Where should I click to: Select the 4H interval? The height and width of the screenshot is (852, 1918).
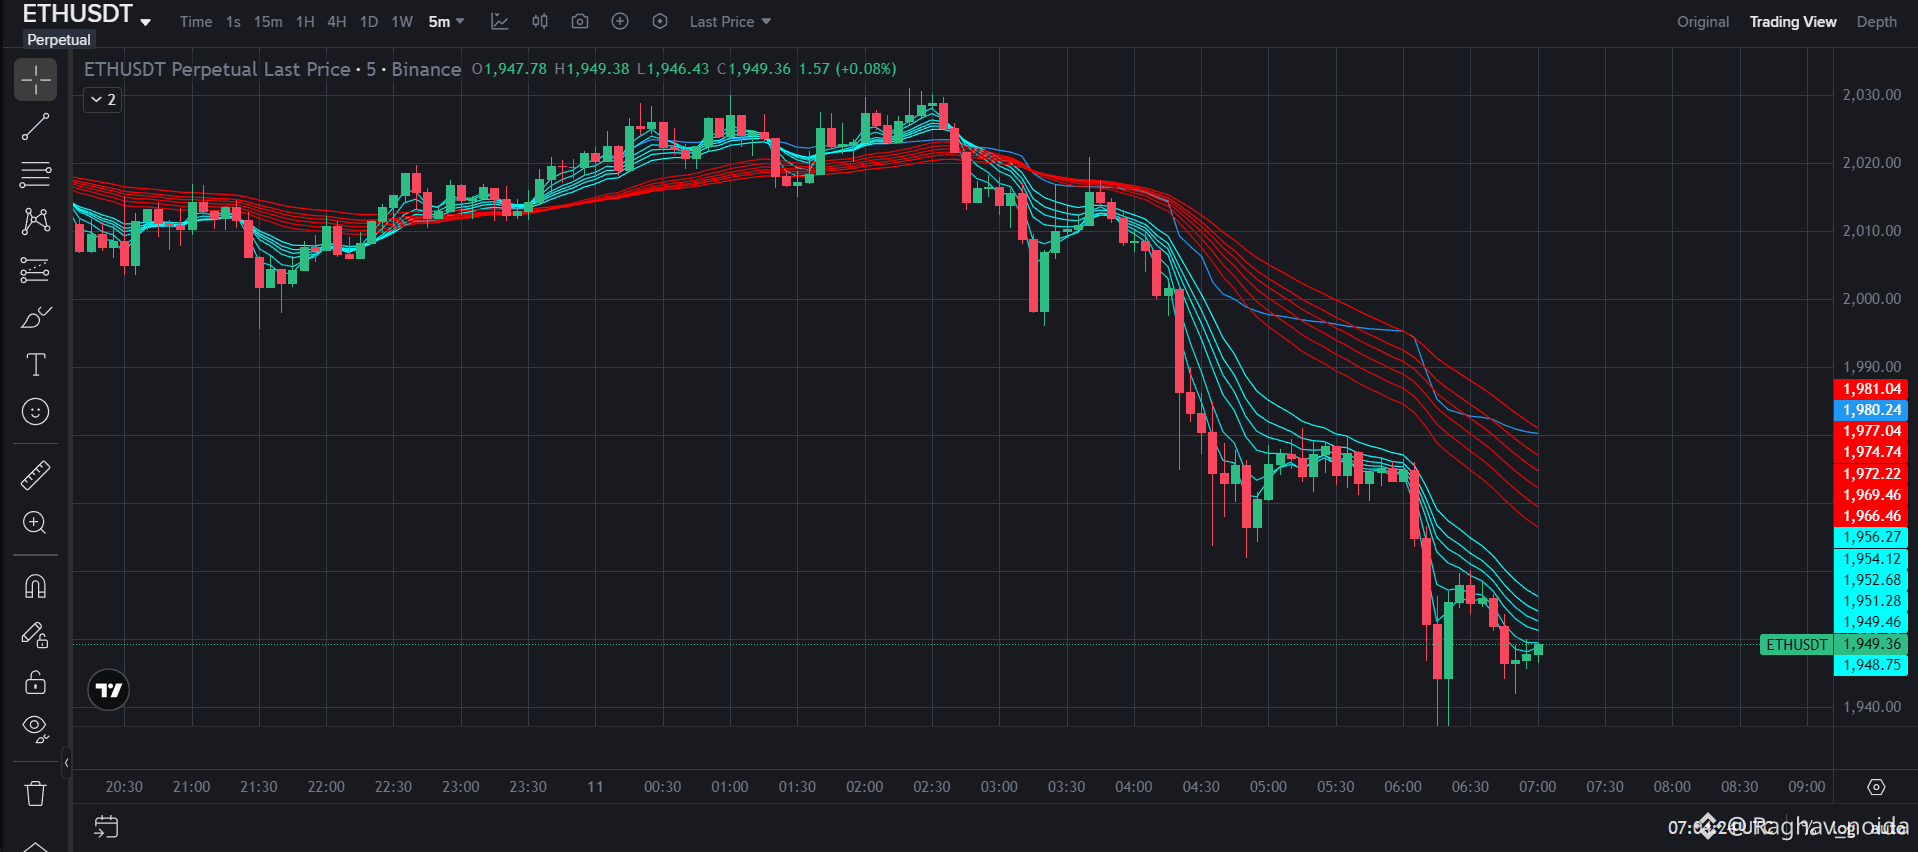coord(337,21)
